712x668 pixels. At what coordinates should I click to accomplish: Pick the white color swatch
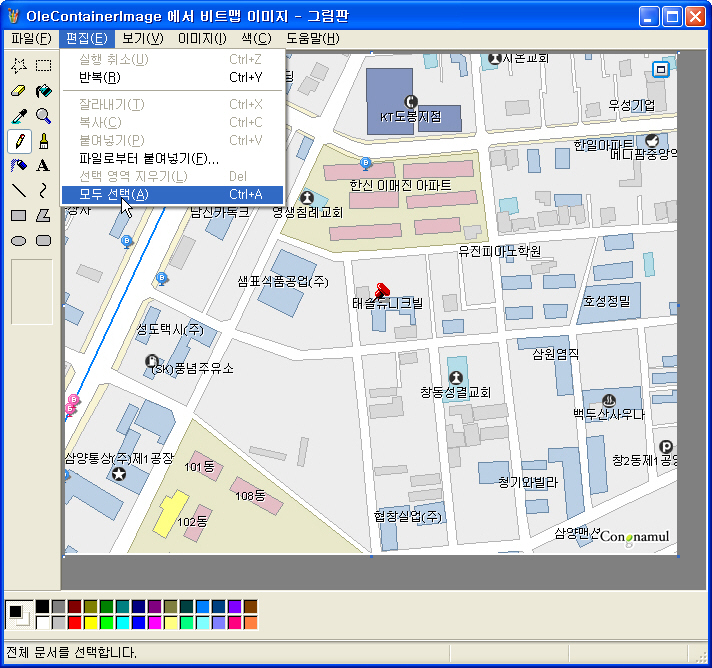point(43,622)
